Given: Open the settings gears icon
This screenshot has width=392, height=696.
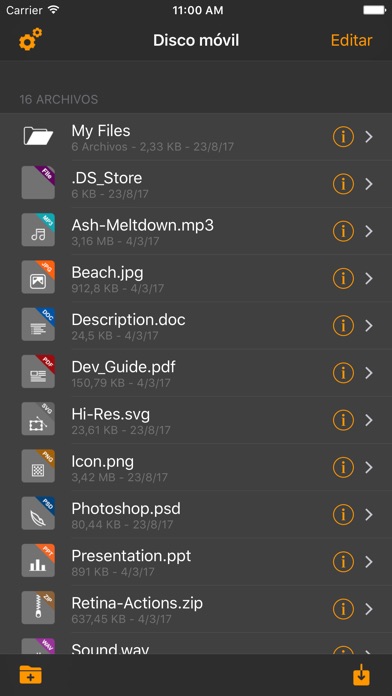Looking at the screenshot, I should 30,39.
